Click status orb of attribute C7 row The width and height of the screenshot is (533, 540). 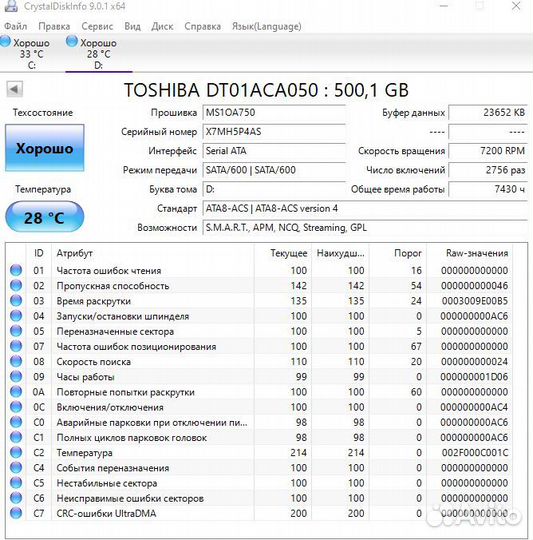(x=16, y=513)
